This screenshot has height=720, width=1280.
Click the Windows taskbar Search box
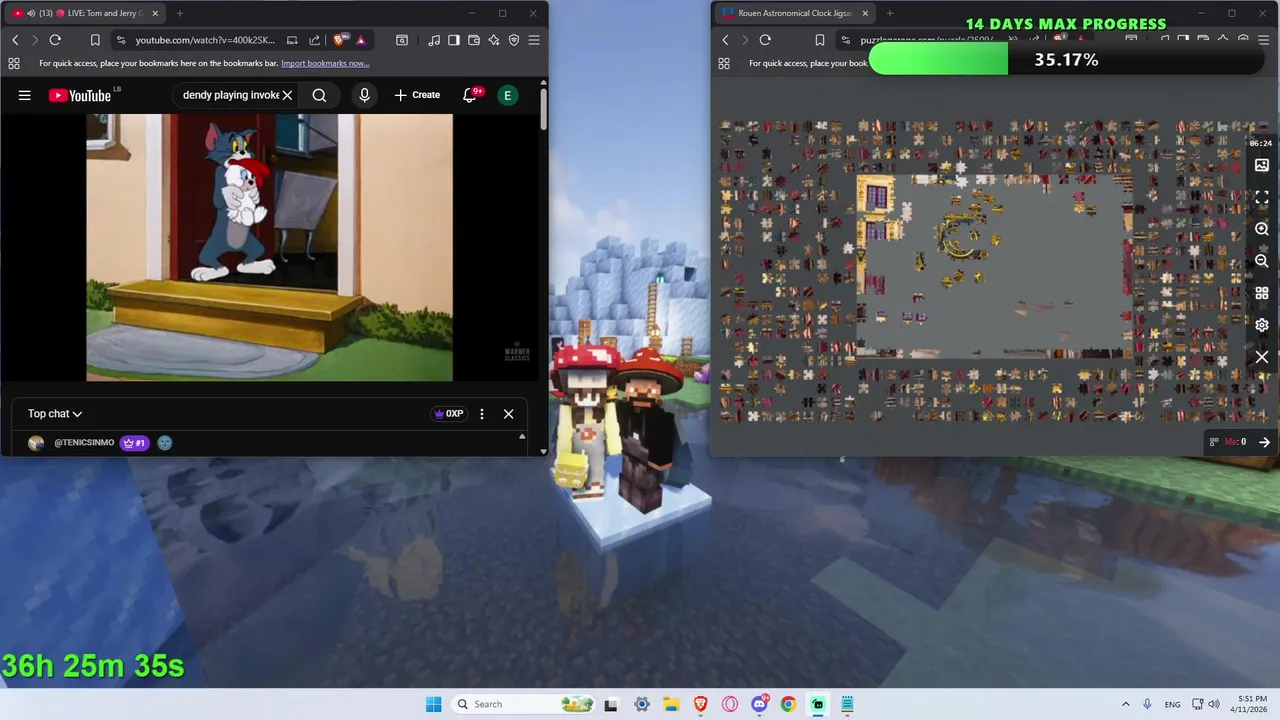(x=522, y=704)
